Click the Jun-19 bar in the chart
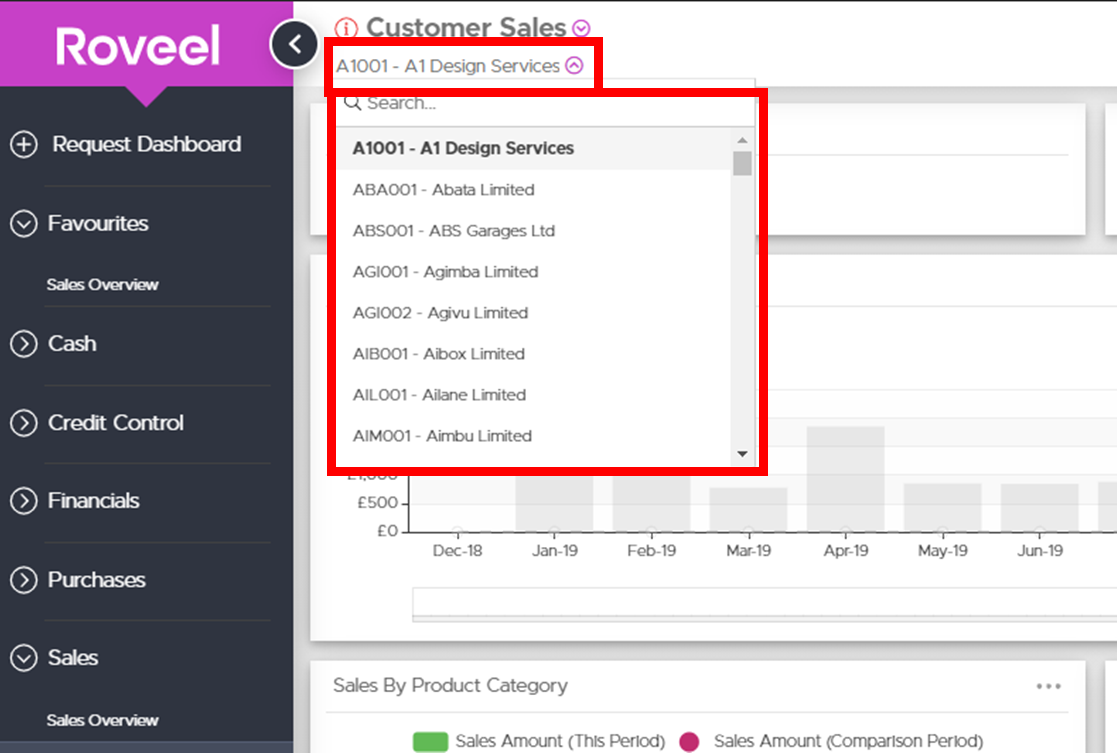Viewport: 1117px width, 753px height. coord(1039,507)
